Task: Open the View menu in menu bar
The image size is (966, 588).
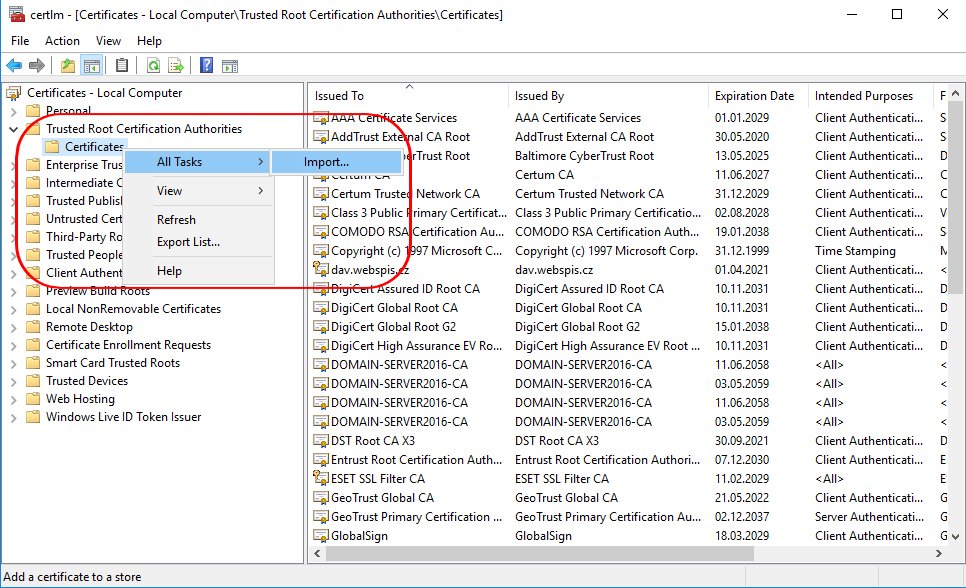Action: [x=108, y=41]
